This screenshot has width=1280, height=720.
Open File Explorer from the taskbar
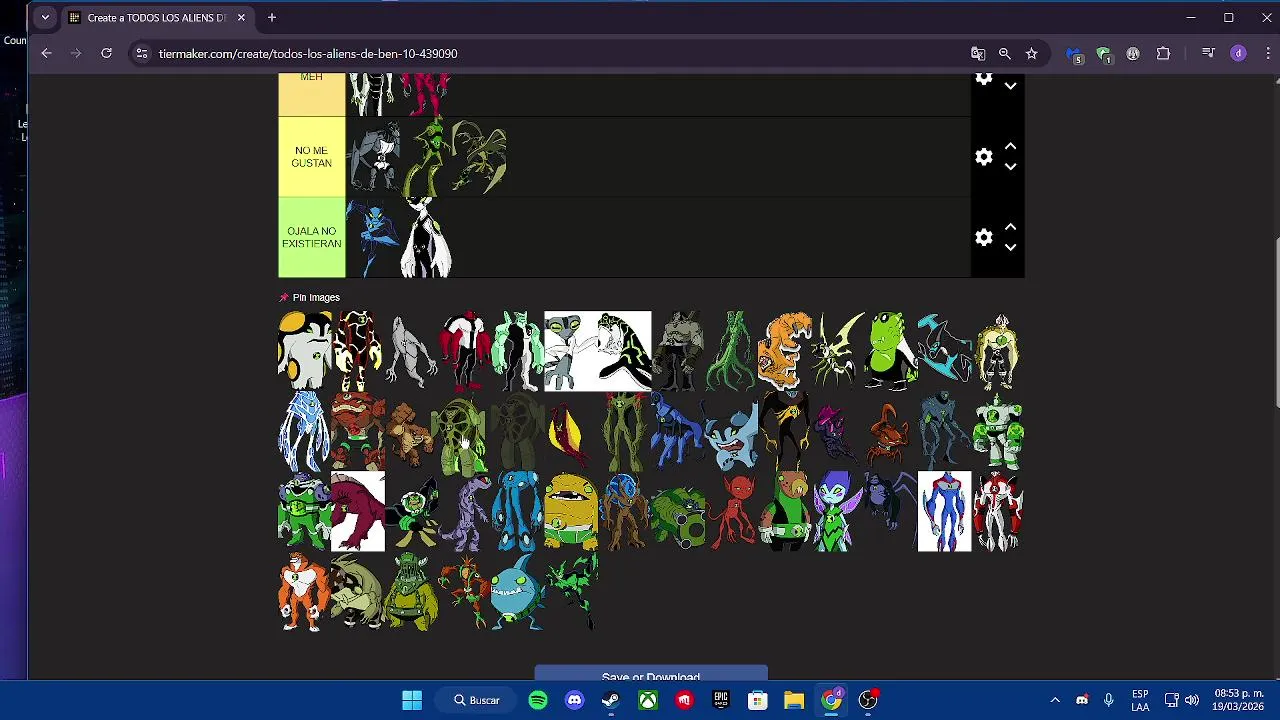(x=794, y=700)
